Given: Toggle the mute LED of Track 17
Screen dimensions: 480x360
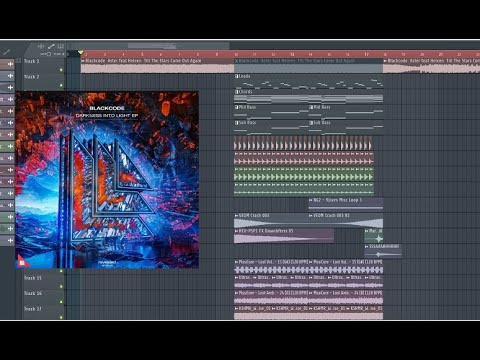Looking at the screenshot, I should coord(61,317).
